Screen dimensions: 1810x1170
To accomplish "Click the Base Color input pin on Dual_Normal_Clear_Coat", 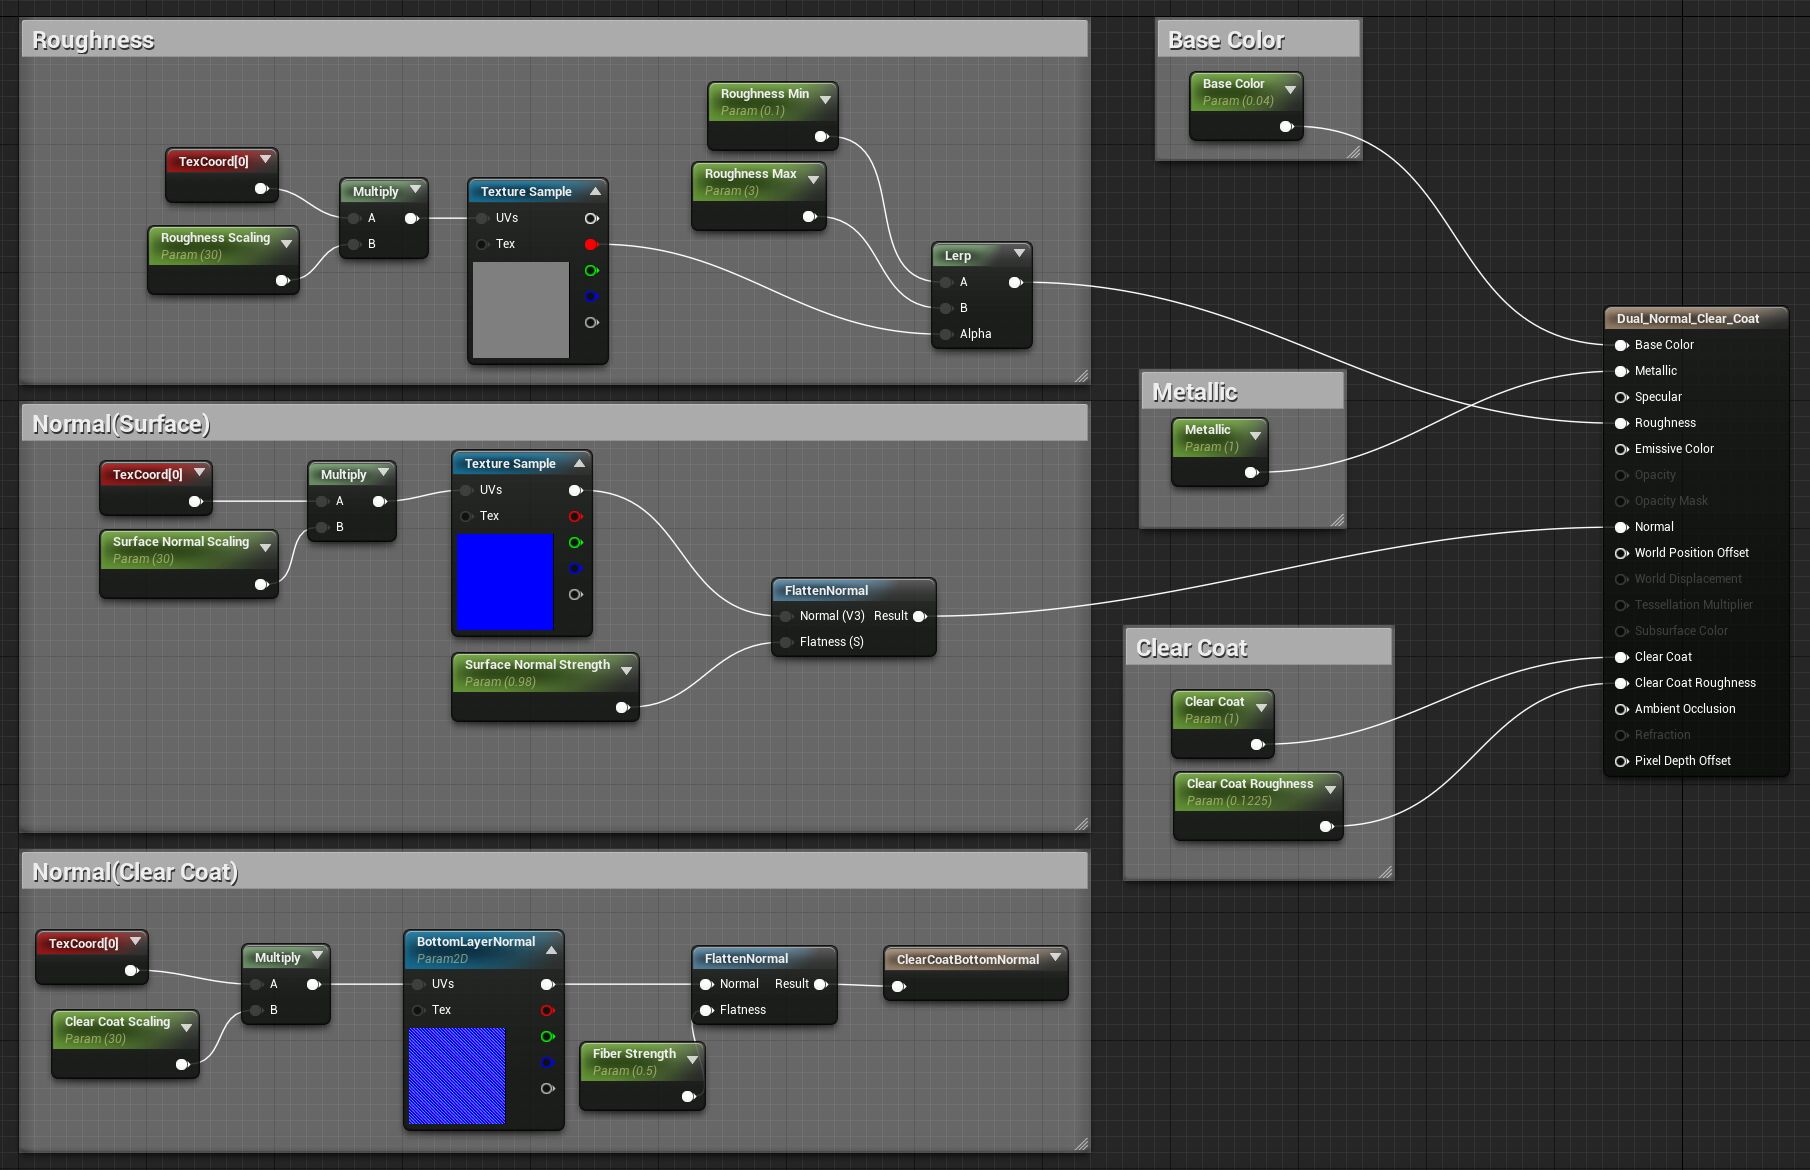I will click(1622, 345).
